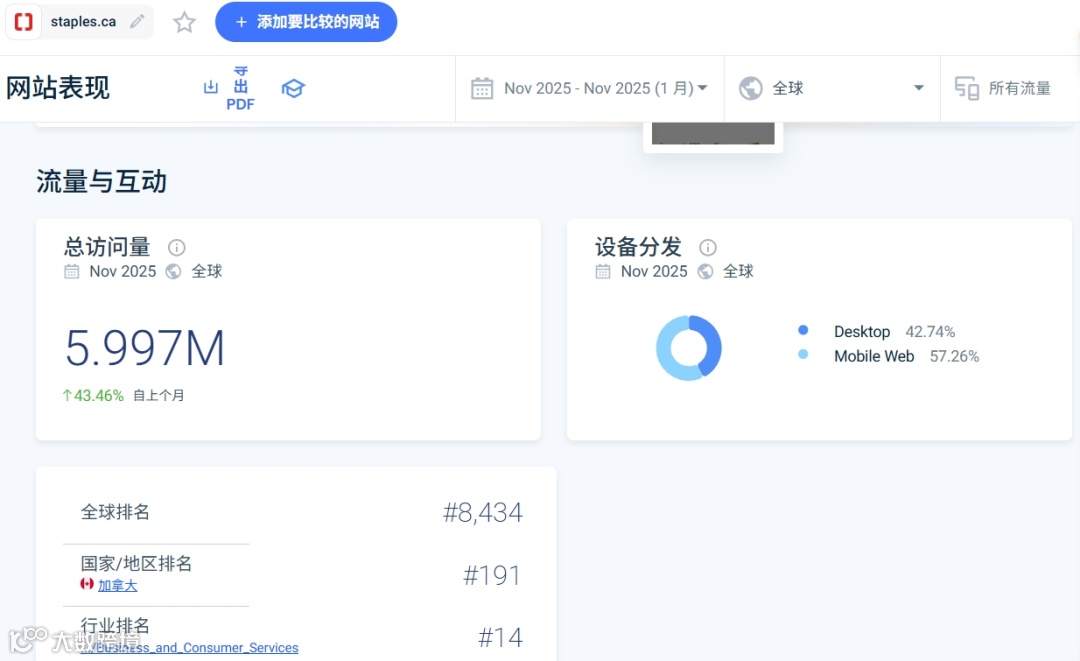1080x661 pixels.
Task: Click the country rank #191 value
Action: point(492,575)
